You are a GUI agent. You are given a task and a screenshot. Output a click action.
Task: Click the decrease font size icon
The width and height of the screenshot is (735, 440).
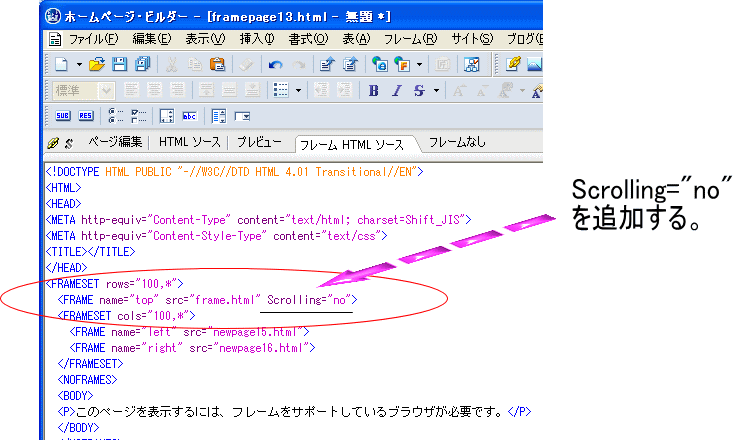coord(482,90)
